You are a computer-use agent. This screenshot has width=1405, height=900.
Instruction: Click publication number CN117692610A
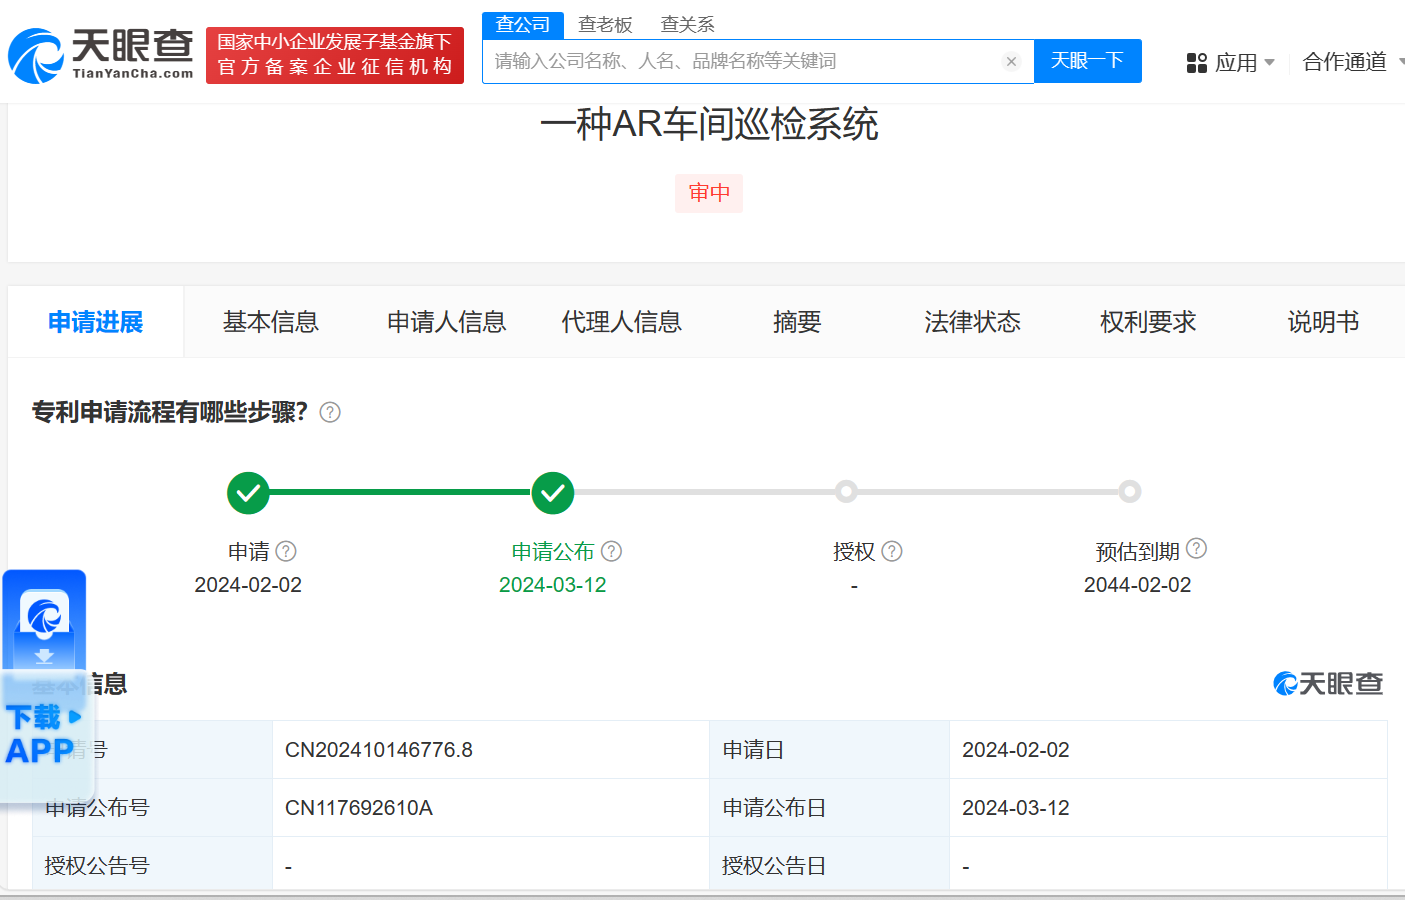[x=359, y=808]
